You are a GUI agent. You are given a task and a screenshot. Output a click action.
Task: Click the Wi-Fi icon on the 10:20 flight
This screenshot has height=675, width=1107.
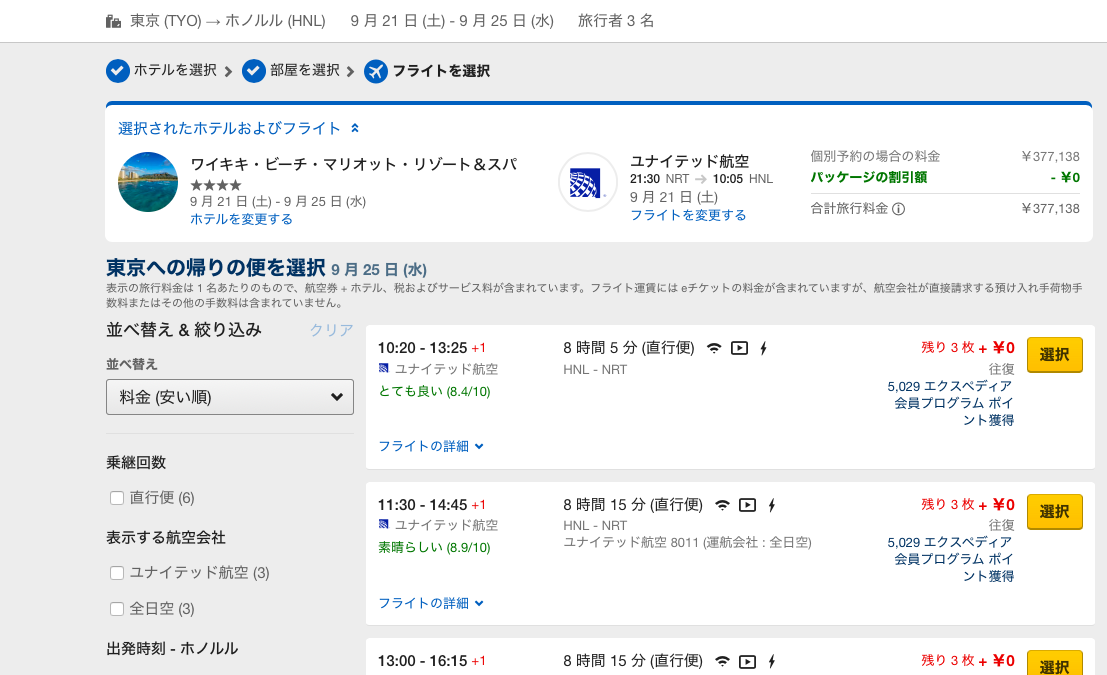coord(714,348)
